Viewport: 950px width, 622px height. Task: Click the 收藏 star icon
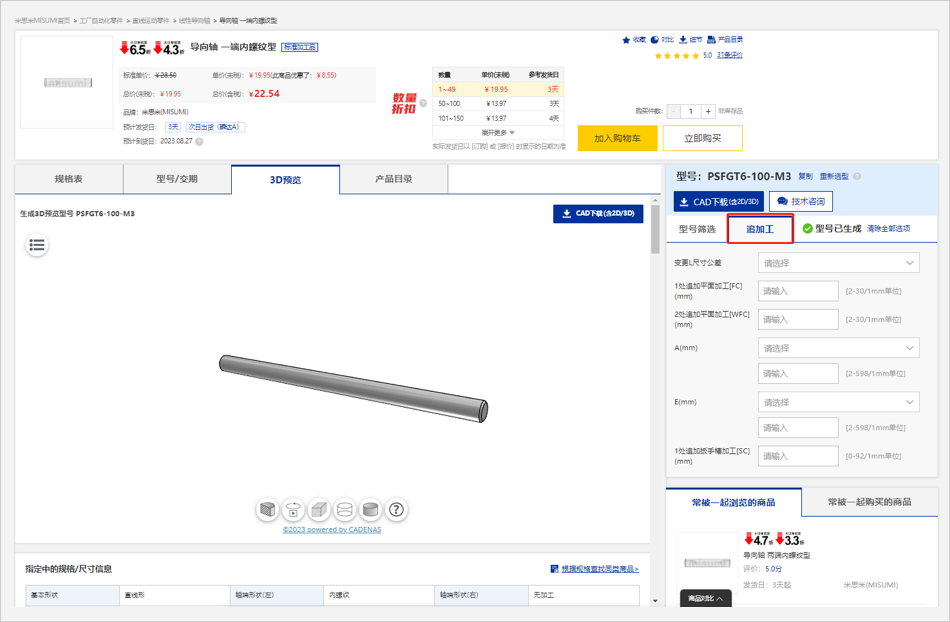pyautogui.click(x=627, y=40)
